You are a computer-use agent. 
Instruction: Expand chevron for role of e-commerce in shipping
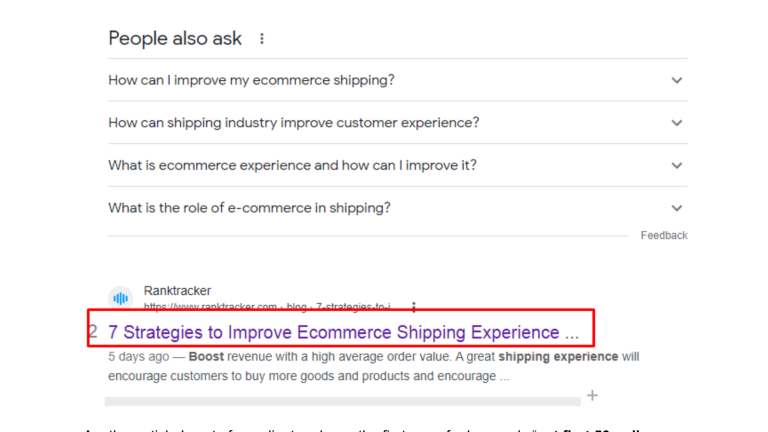point(676,208)
